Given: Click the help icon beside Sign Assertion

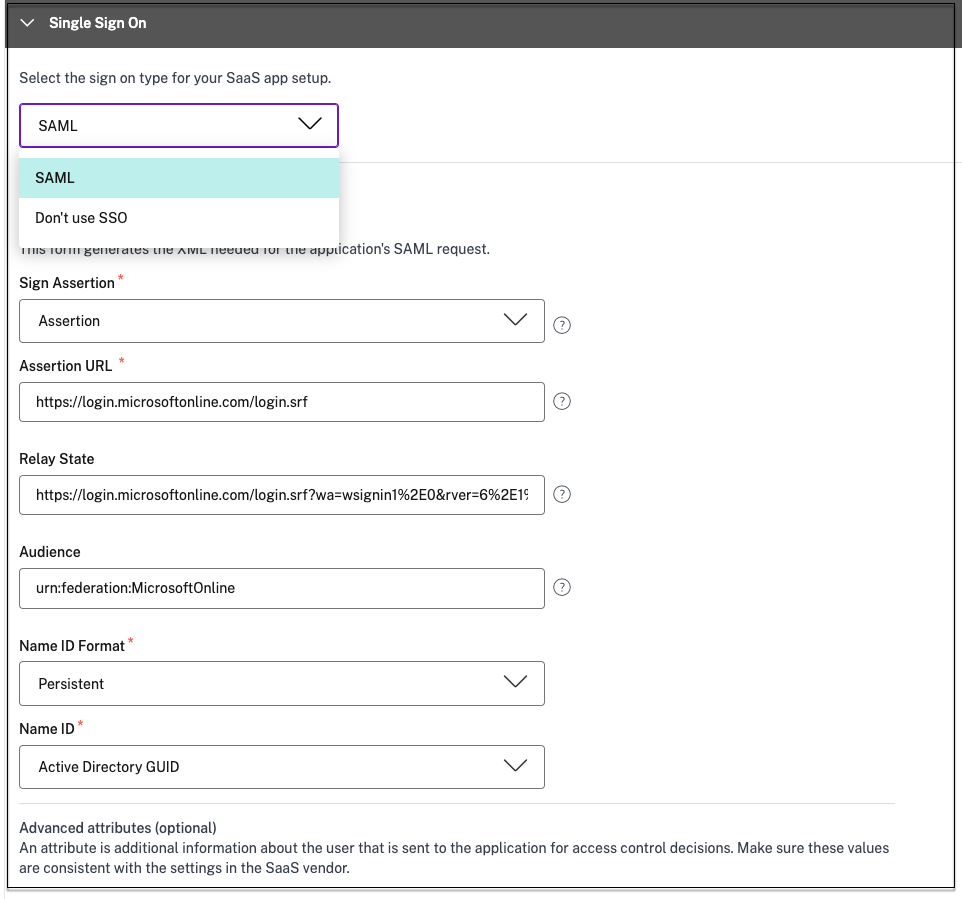Looking at the screenshot, I should [x=562, y=325].
